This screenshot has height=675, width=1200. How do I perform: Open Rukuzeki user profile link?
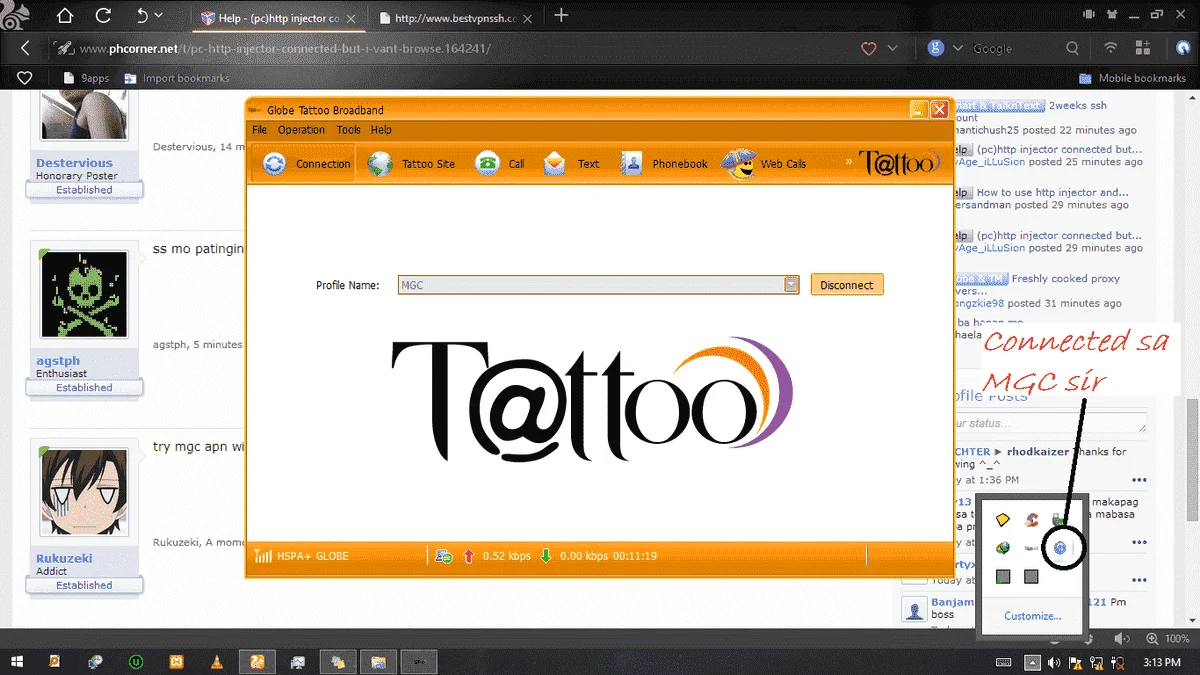click(x=63, y=559)
